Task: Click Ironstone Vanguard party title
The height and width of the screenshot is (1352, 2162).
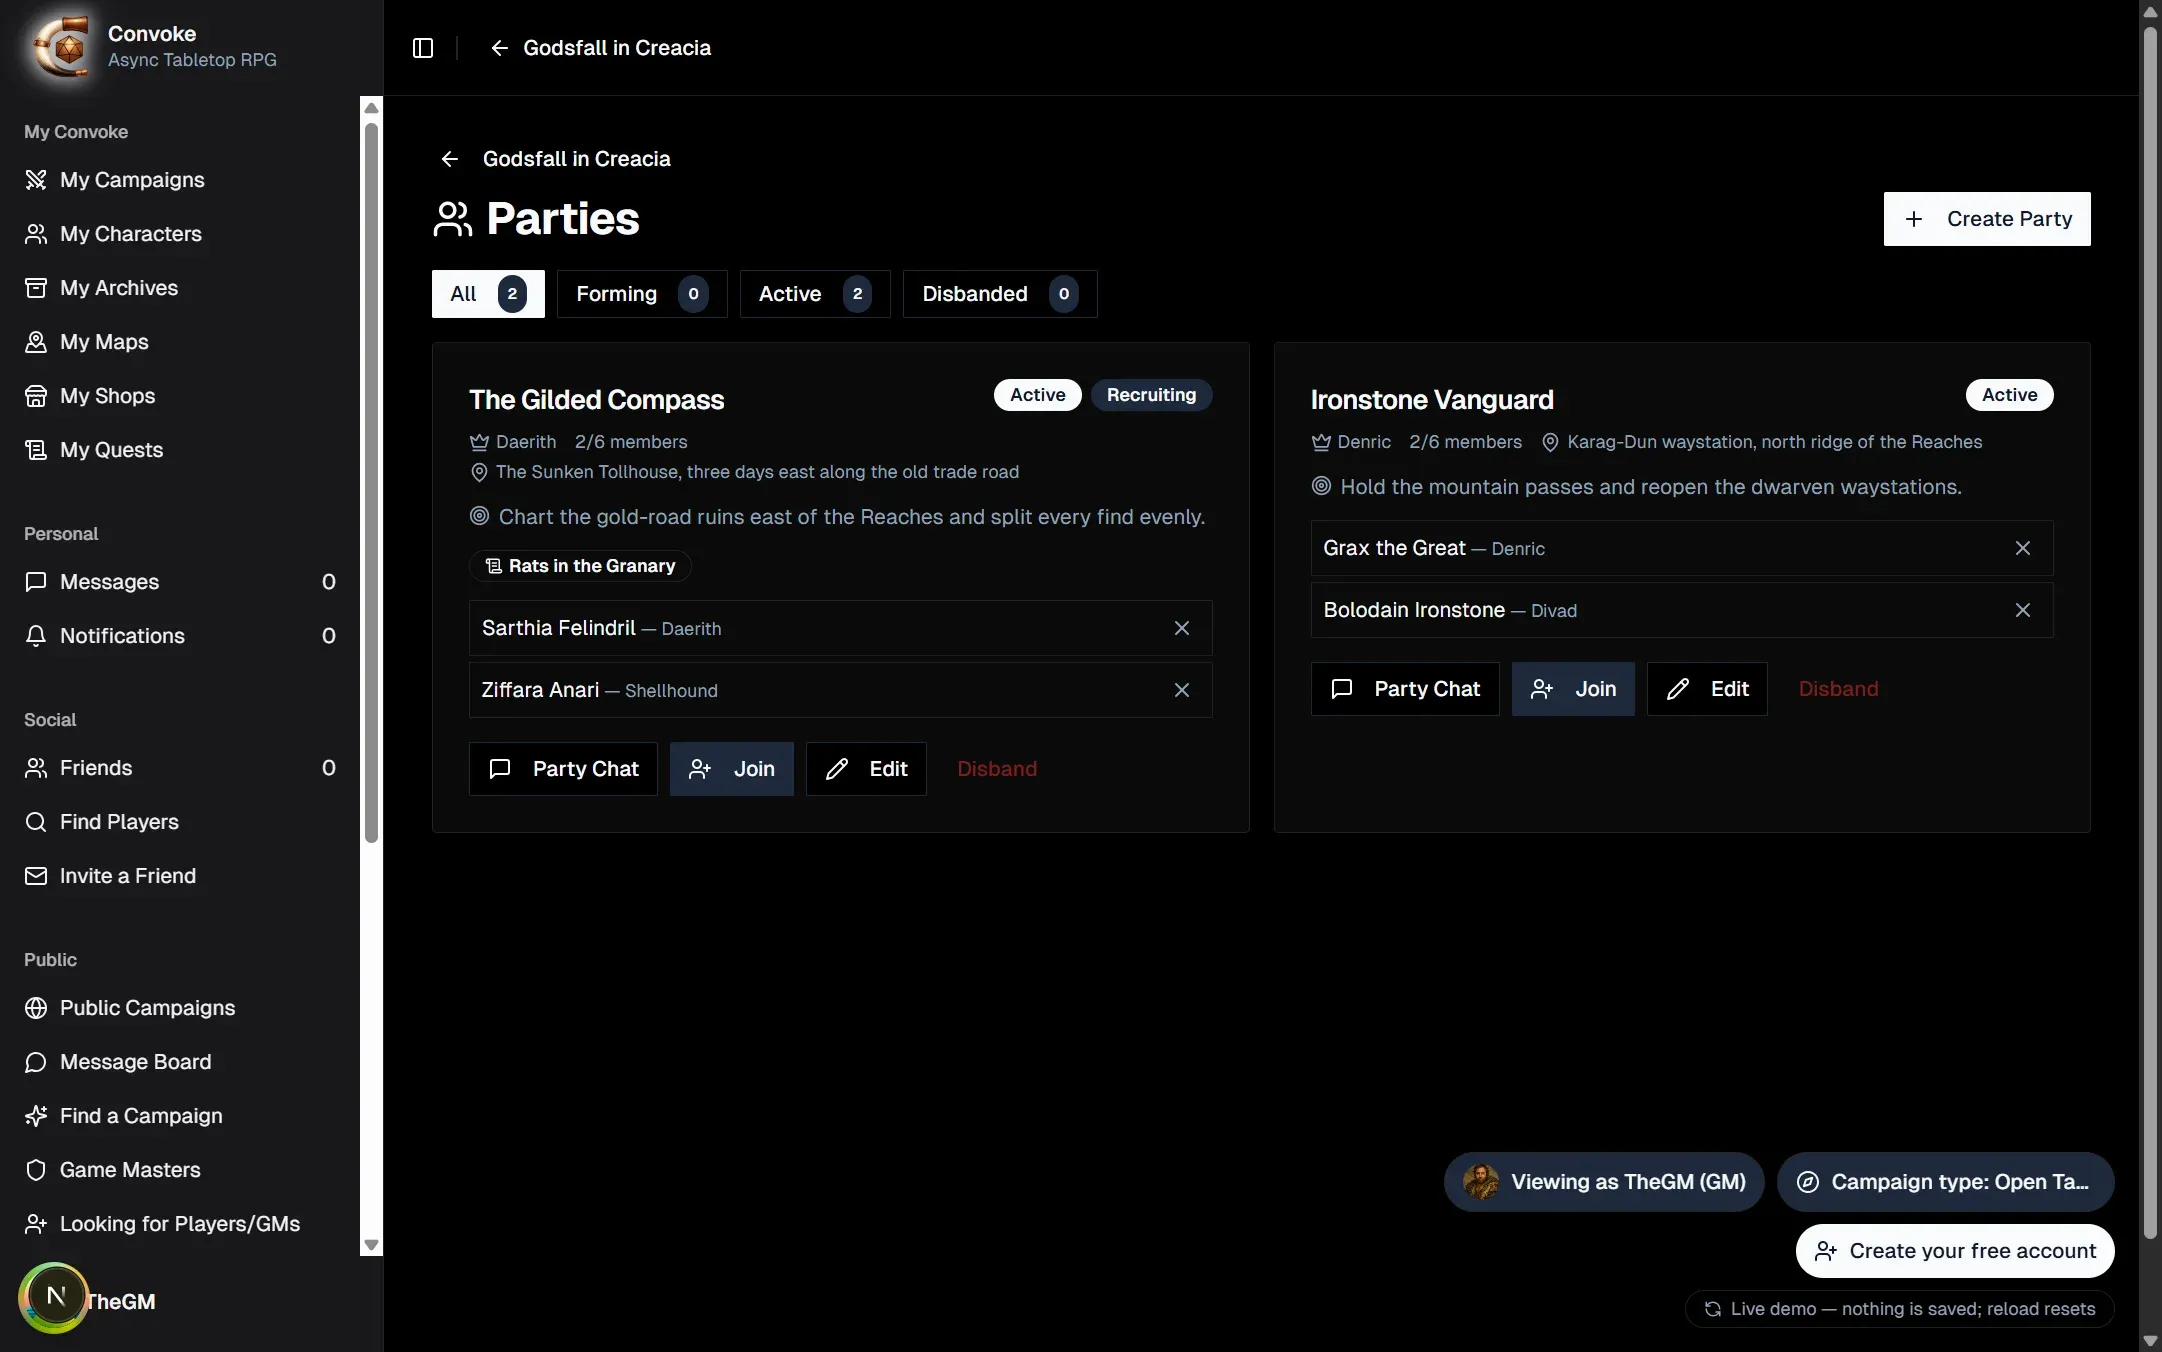Action: pos(1432,400)
